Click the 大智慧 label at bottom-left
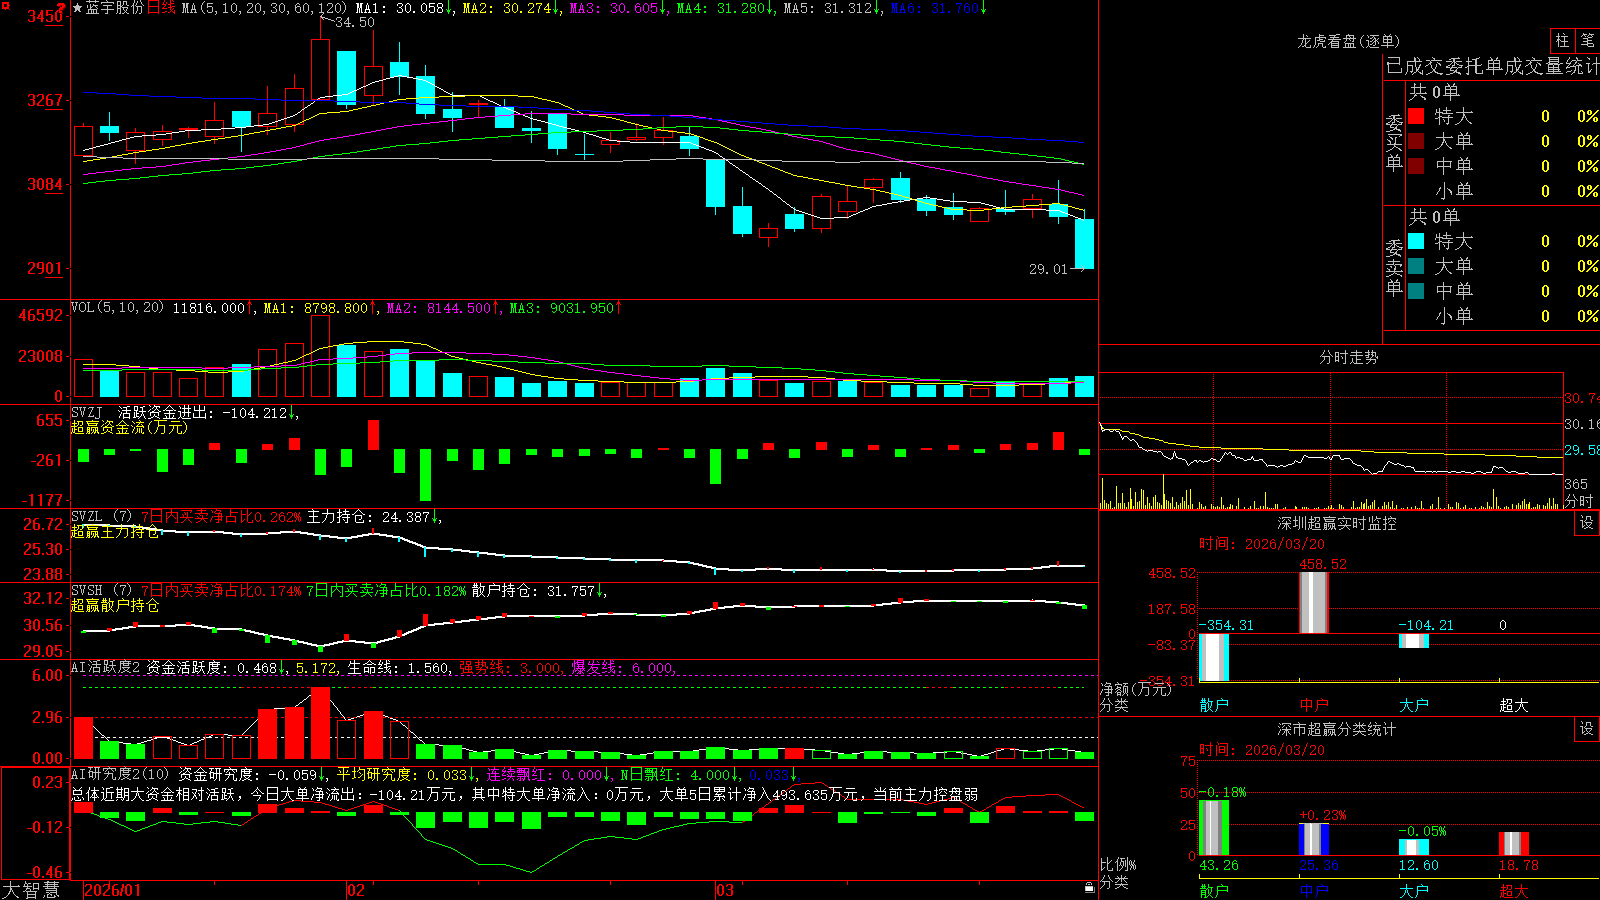 coord(31,890)
